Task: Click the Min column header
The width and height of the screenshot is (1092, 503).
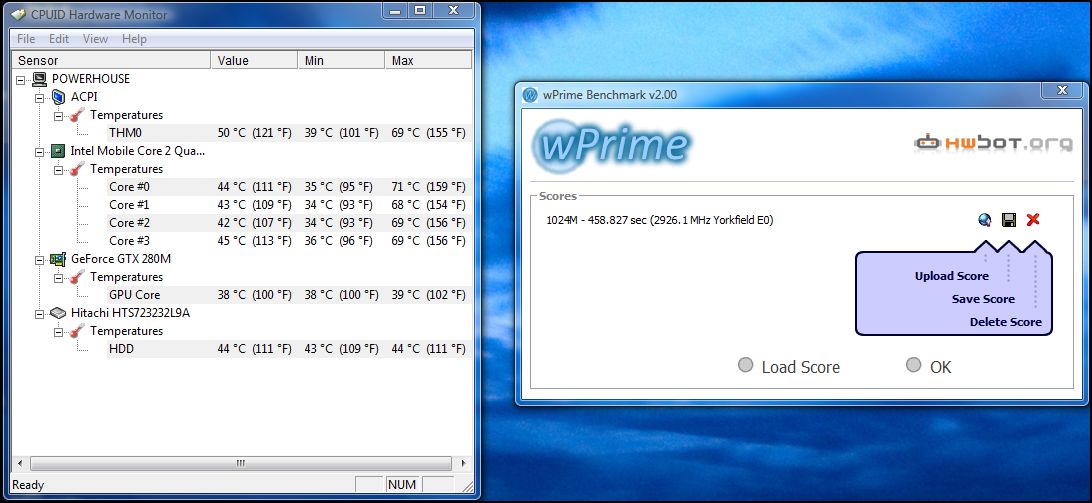Action: pyautogui.click(x=341, y=61)
